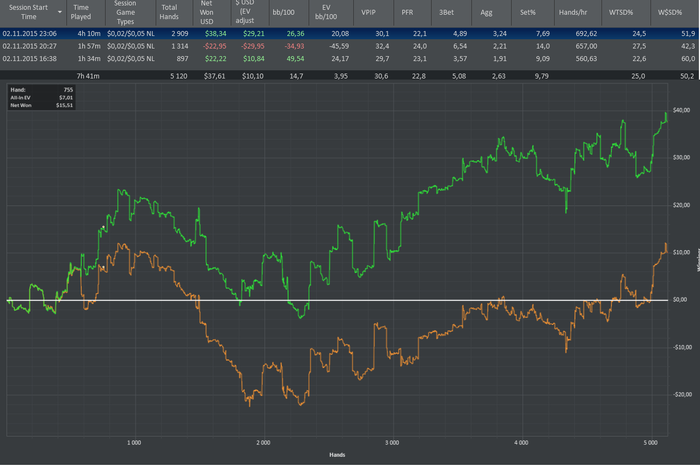The width and height of the screenshot is (700, 466).
Task: Click summary EV adjust $10,10
Action: tap(253, 76)
